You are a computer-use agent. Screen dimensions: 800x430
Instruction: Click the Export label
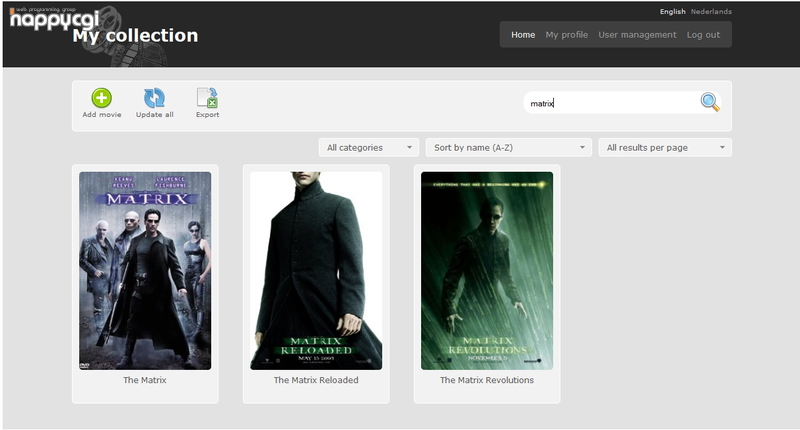(x=208, y=115)
